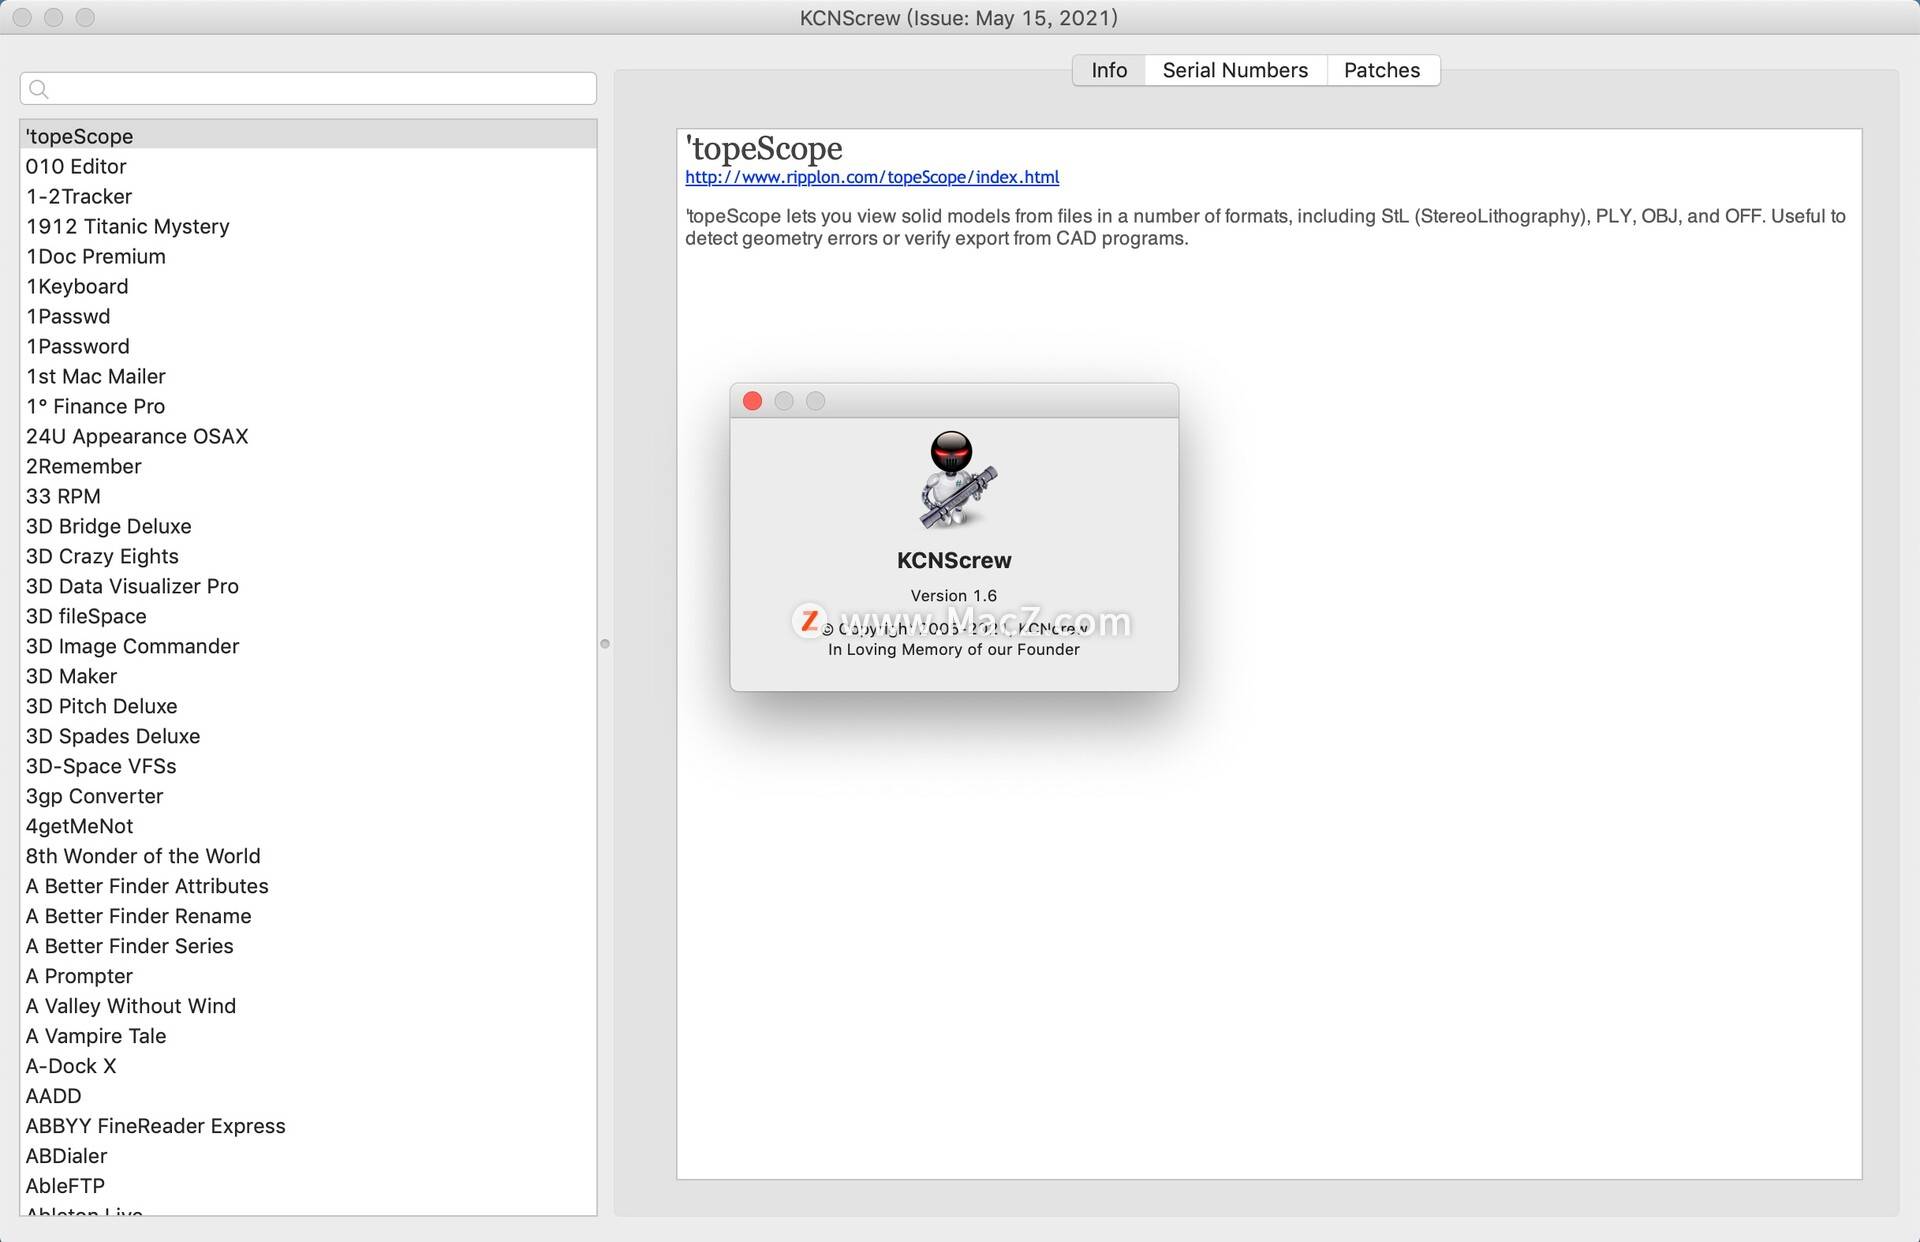This screenshot has height=1242, width=1920.
Task: Choose 4getMeNot
Action: point(308,826)
